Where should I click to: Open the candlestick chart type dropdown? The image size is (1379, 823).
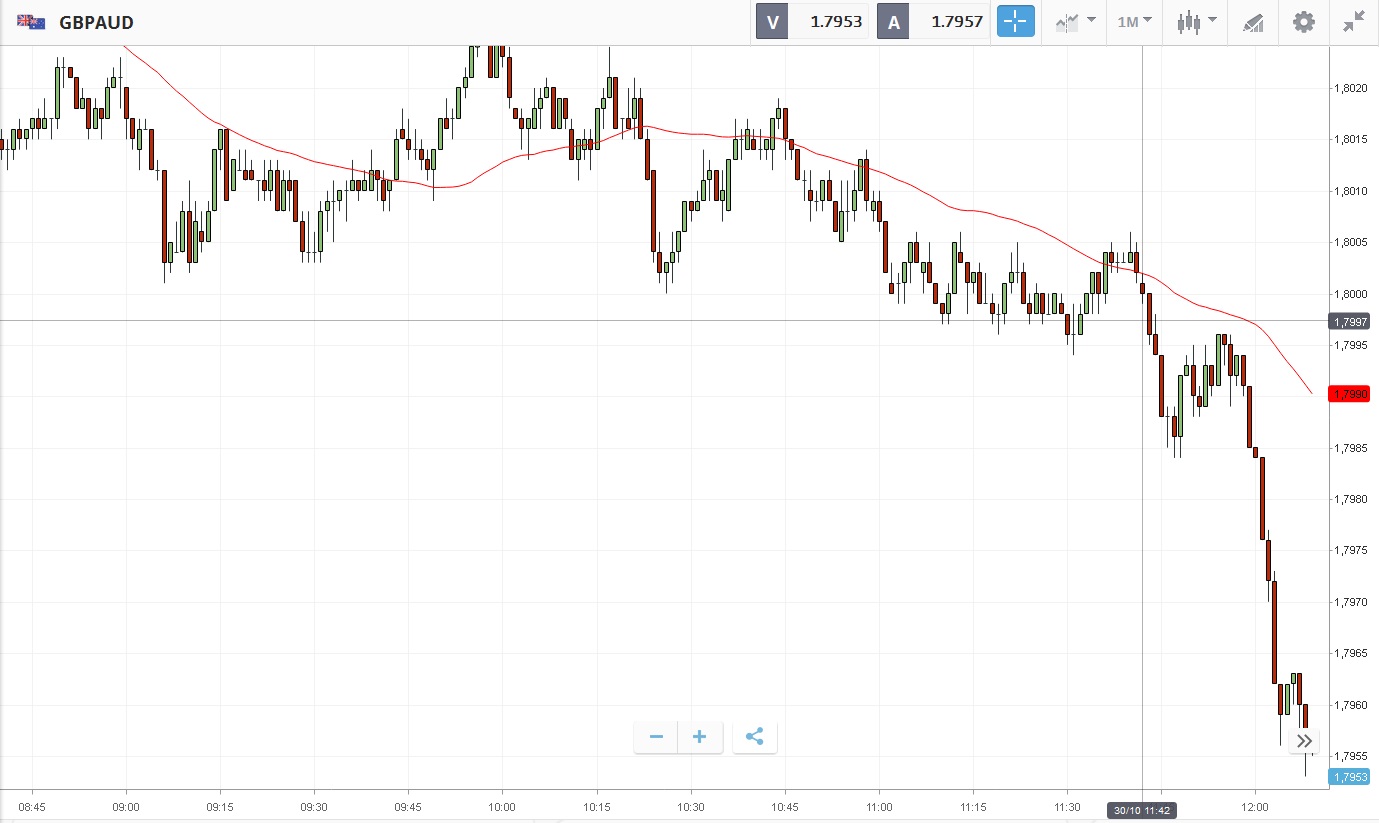pyautogui.click(x=1196, y=22)
